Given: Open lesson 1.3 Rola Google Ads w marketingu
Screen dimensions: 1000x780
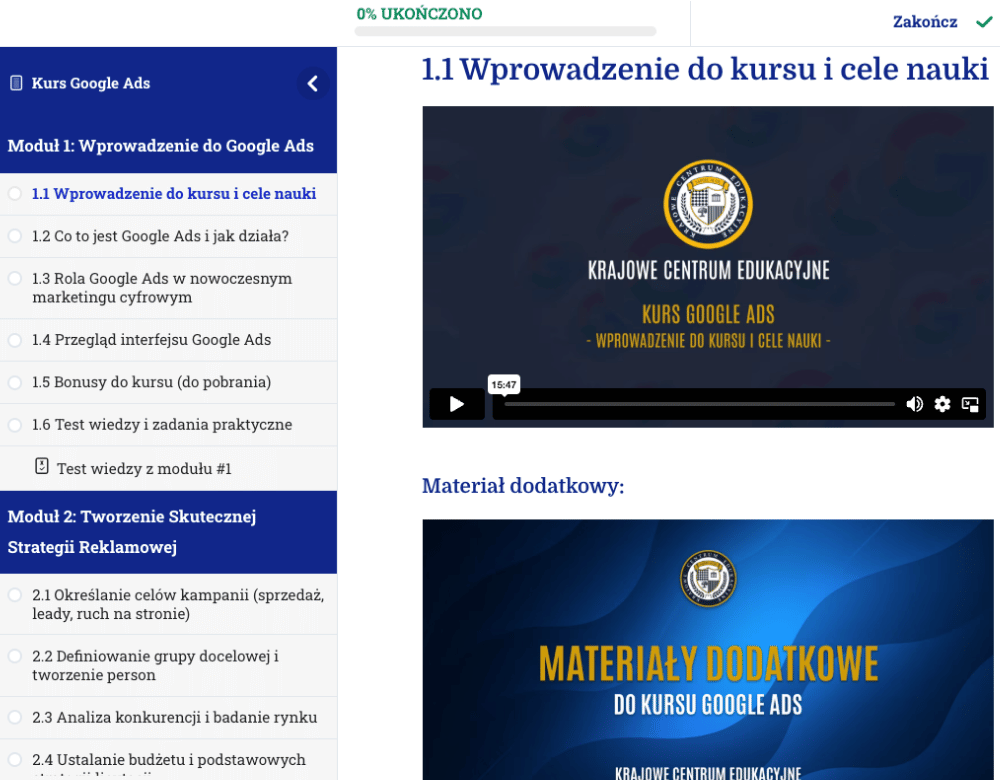Looking at the screenshot, I should (162, 288).
